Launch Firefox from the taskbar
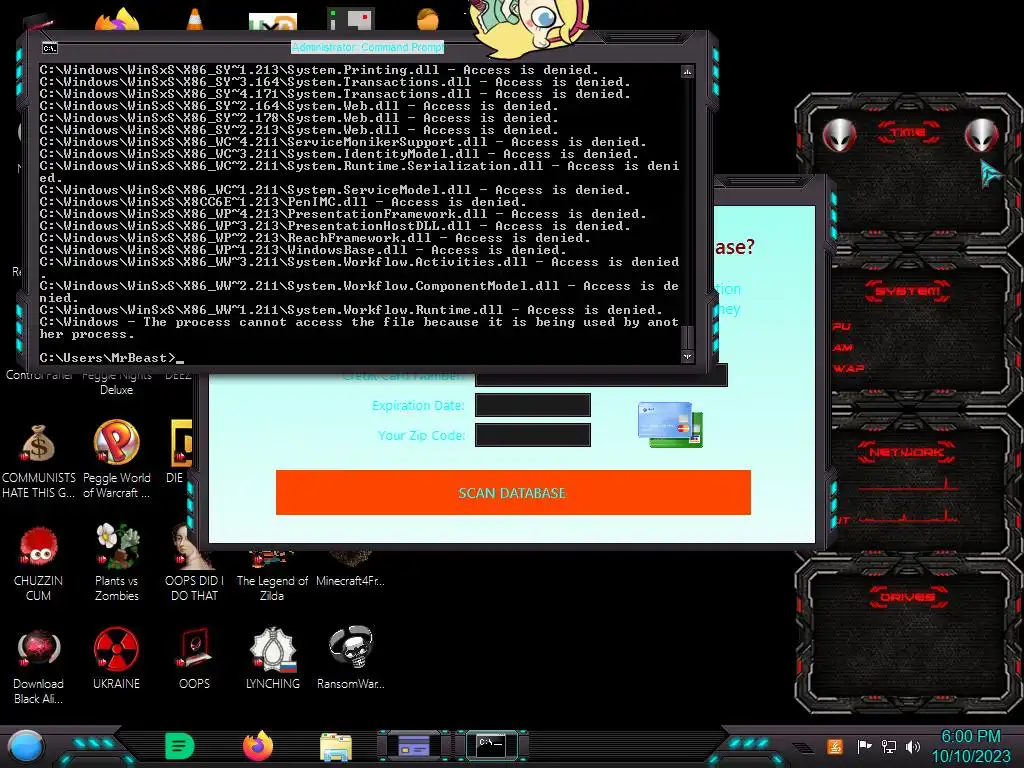 258,746
